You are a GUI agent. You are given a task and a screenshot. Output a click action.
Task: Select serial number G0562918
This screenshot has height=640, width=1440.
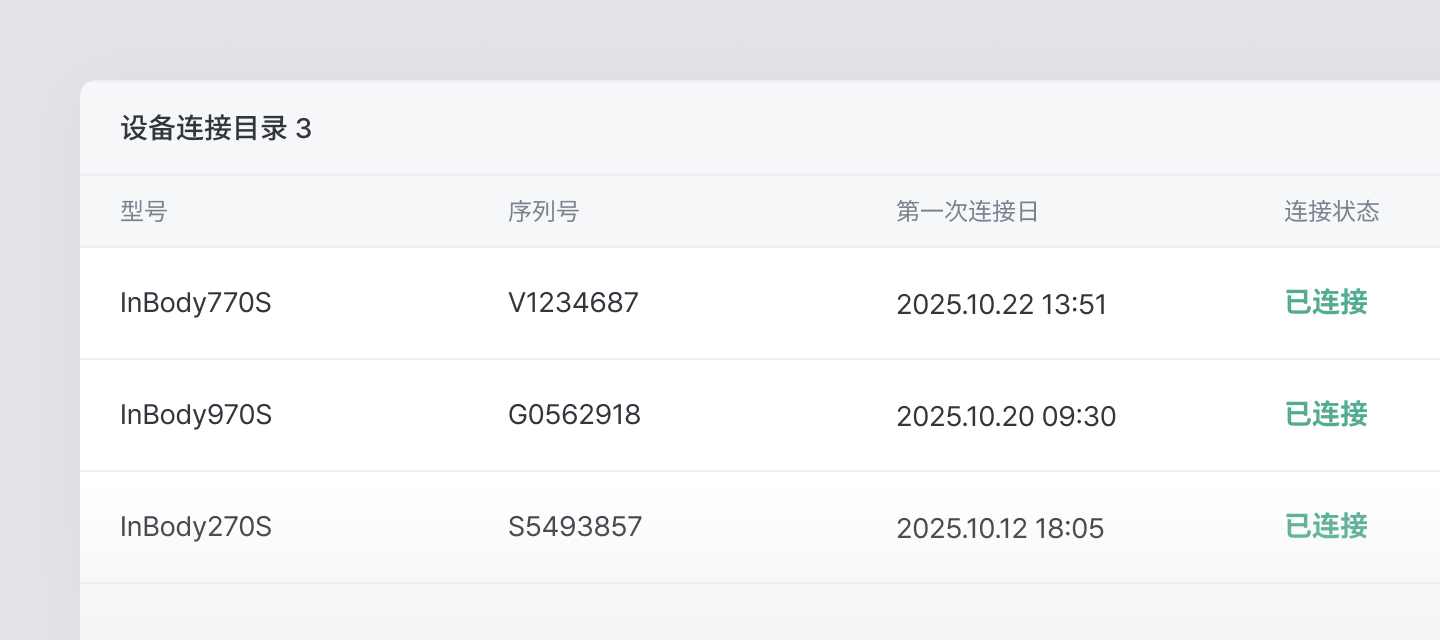pyautogui.click(x=574, y=415)
